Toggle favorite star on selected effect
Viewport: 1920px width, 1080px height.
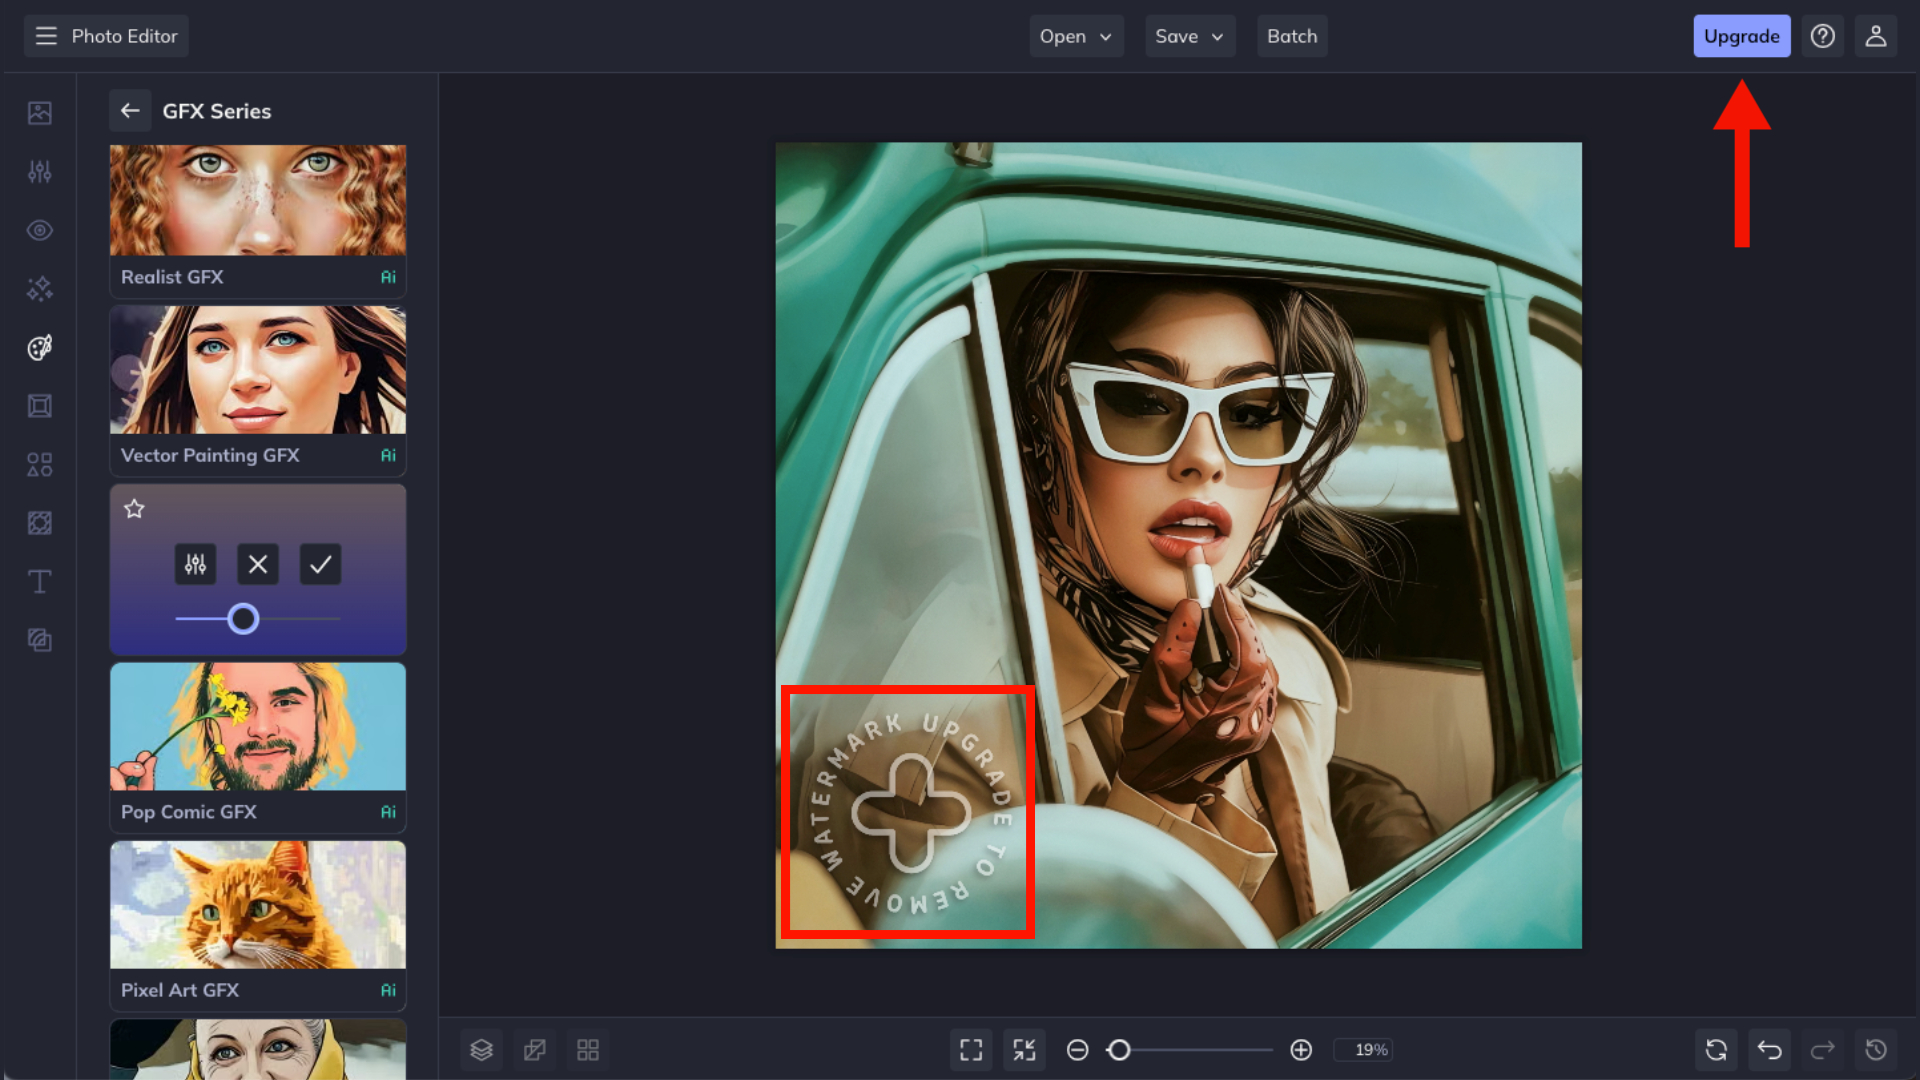click(134, 509)
